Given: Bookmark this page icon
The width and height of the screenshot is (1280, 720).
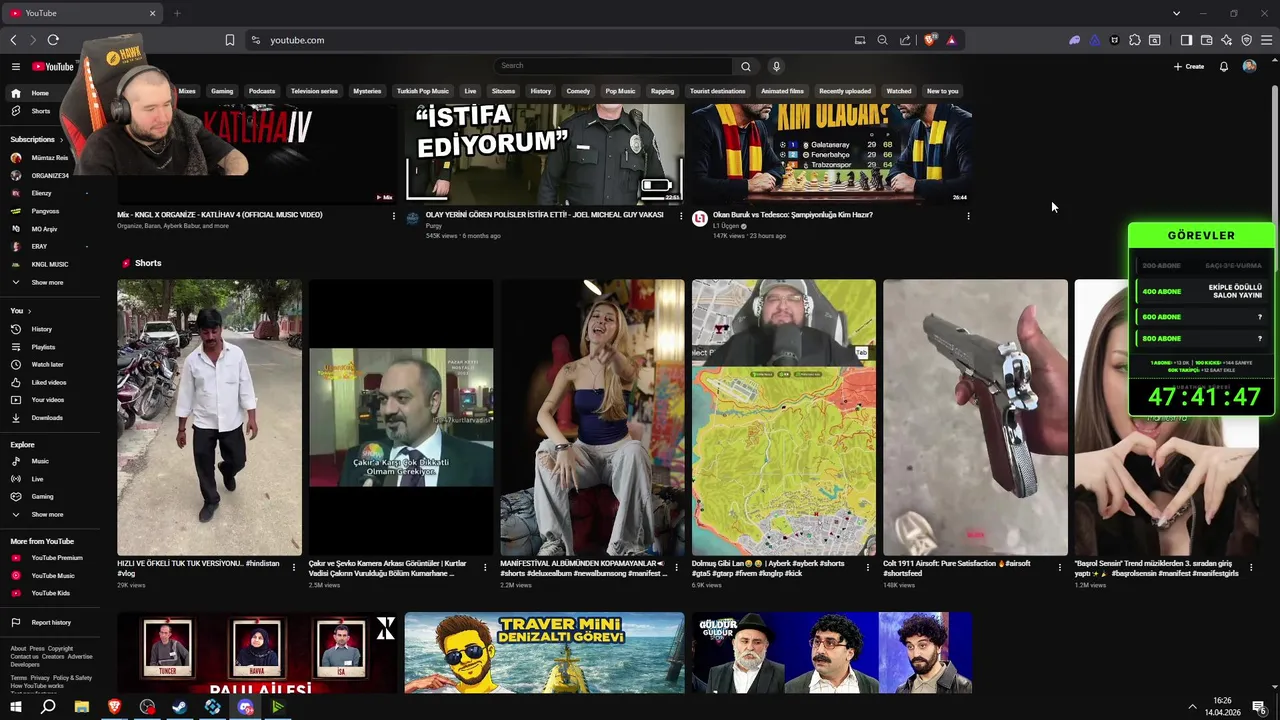Looking at the screenshot, I should (x=230, y=40).
